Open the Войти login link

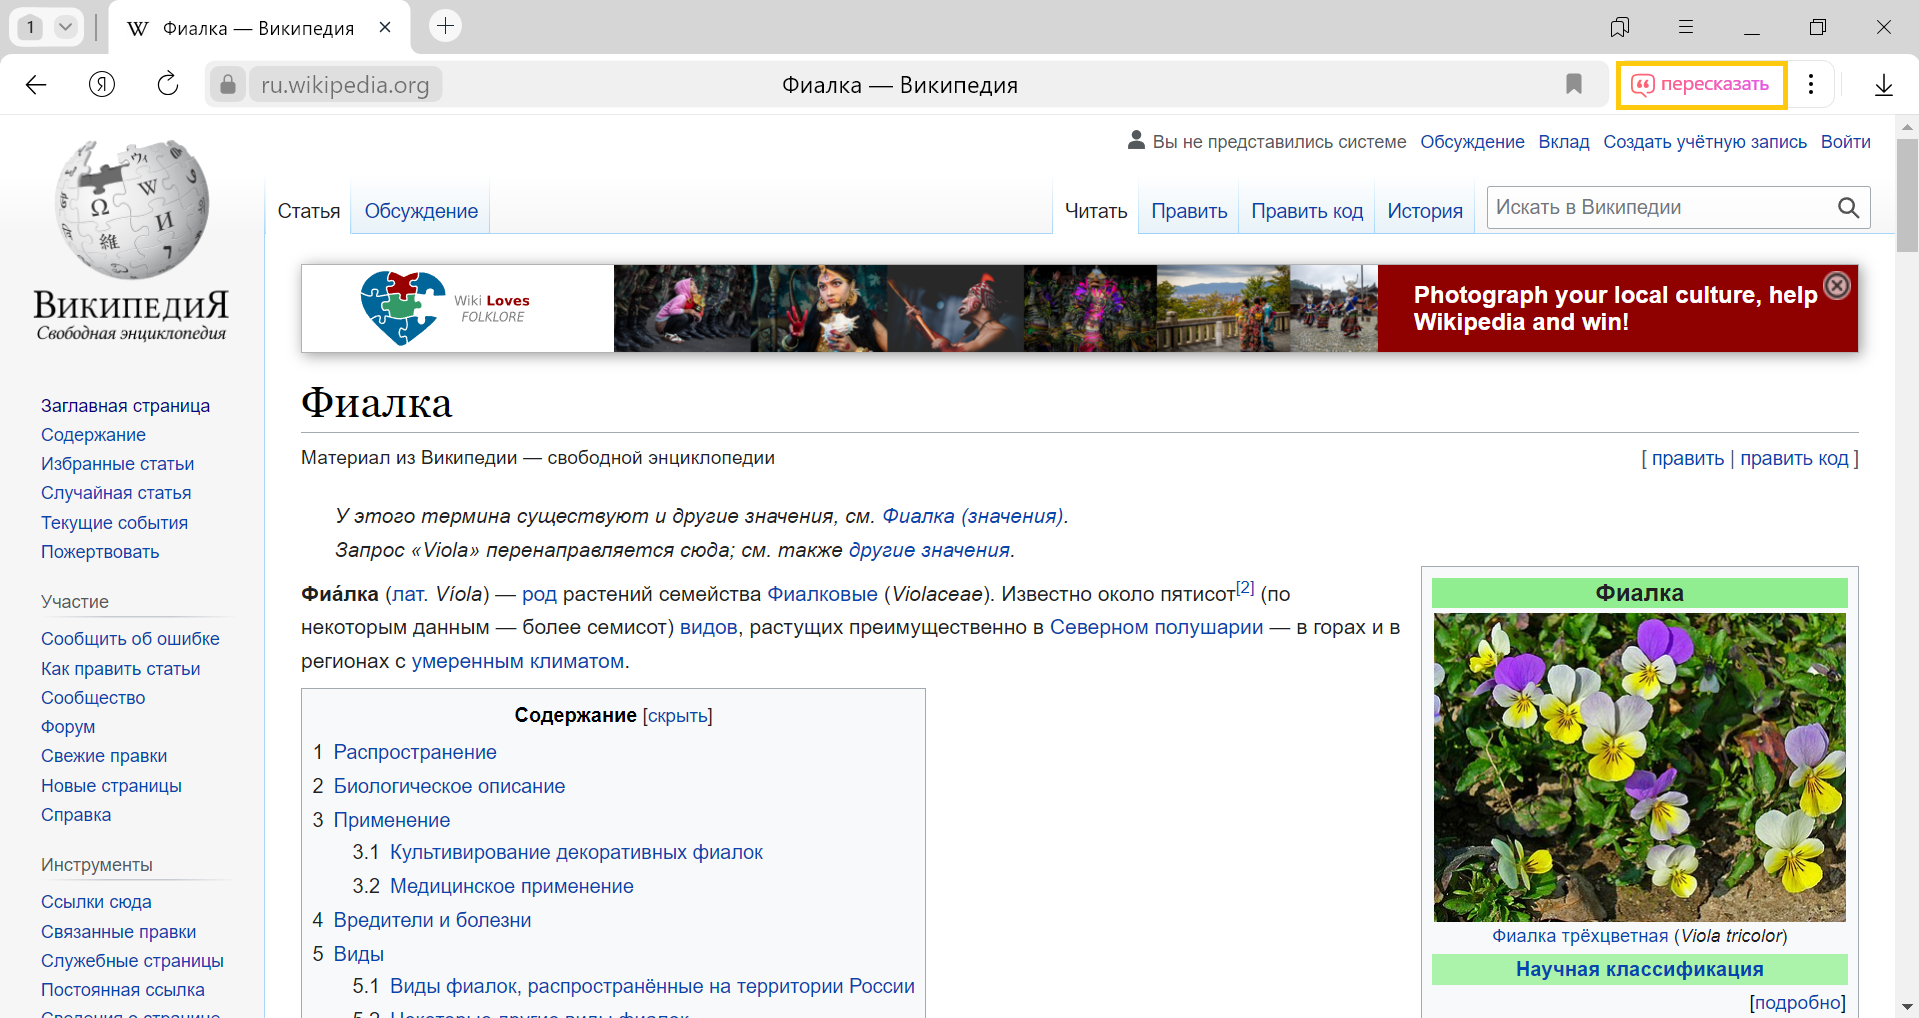point(1845,142)
